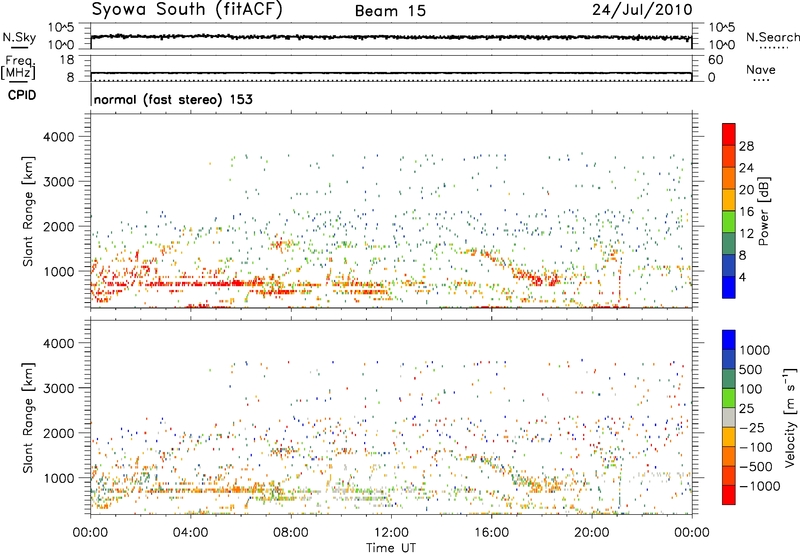This screenshot has width=800, height=554.
Task: Click the '16:00' time axis tick label
Action: (491, 533)
